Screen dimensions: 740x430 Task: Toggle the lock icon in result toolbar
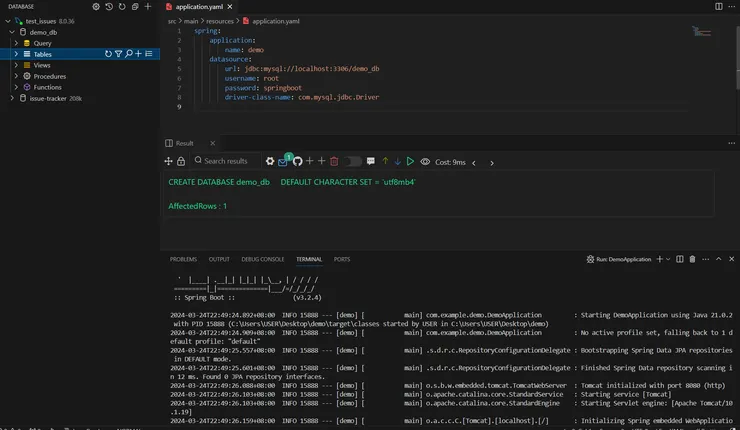(181, 161)
